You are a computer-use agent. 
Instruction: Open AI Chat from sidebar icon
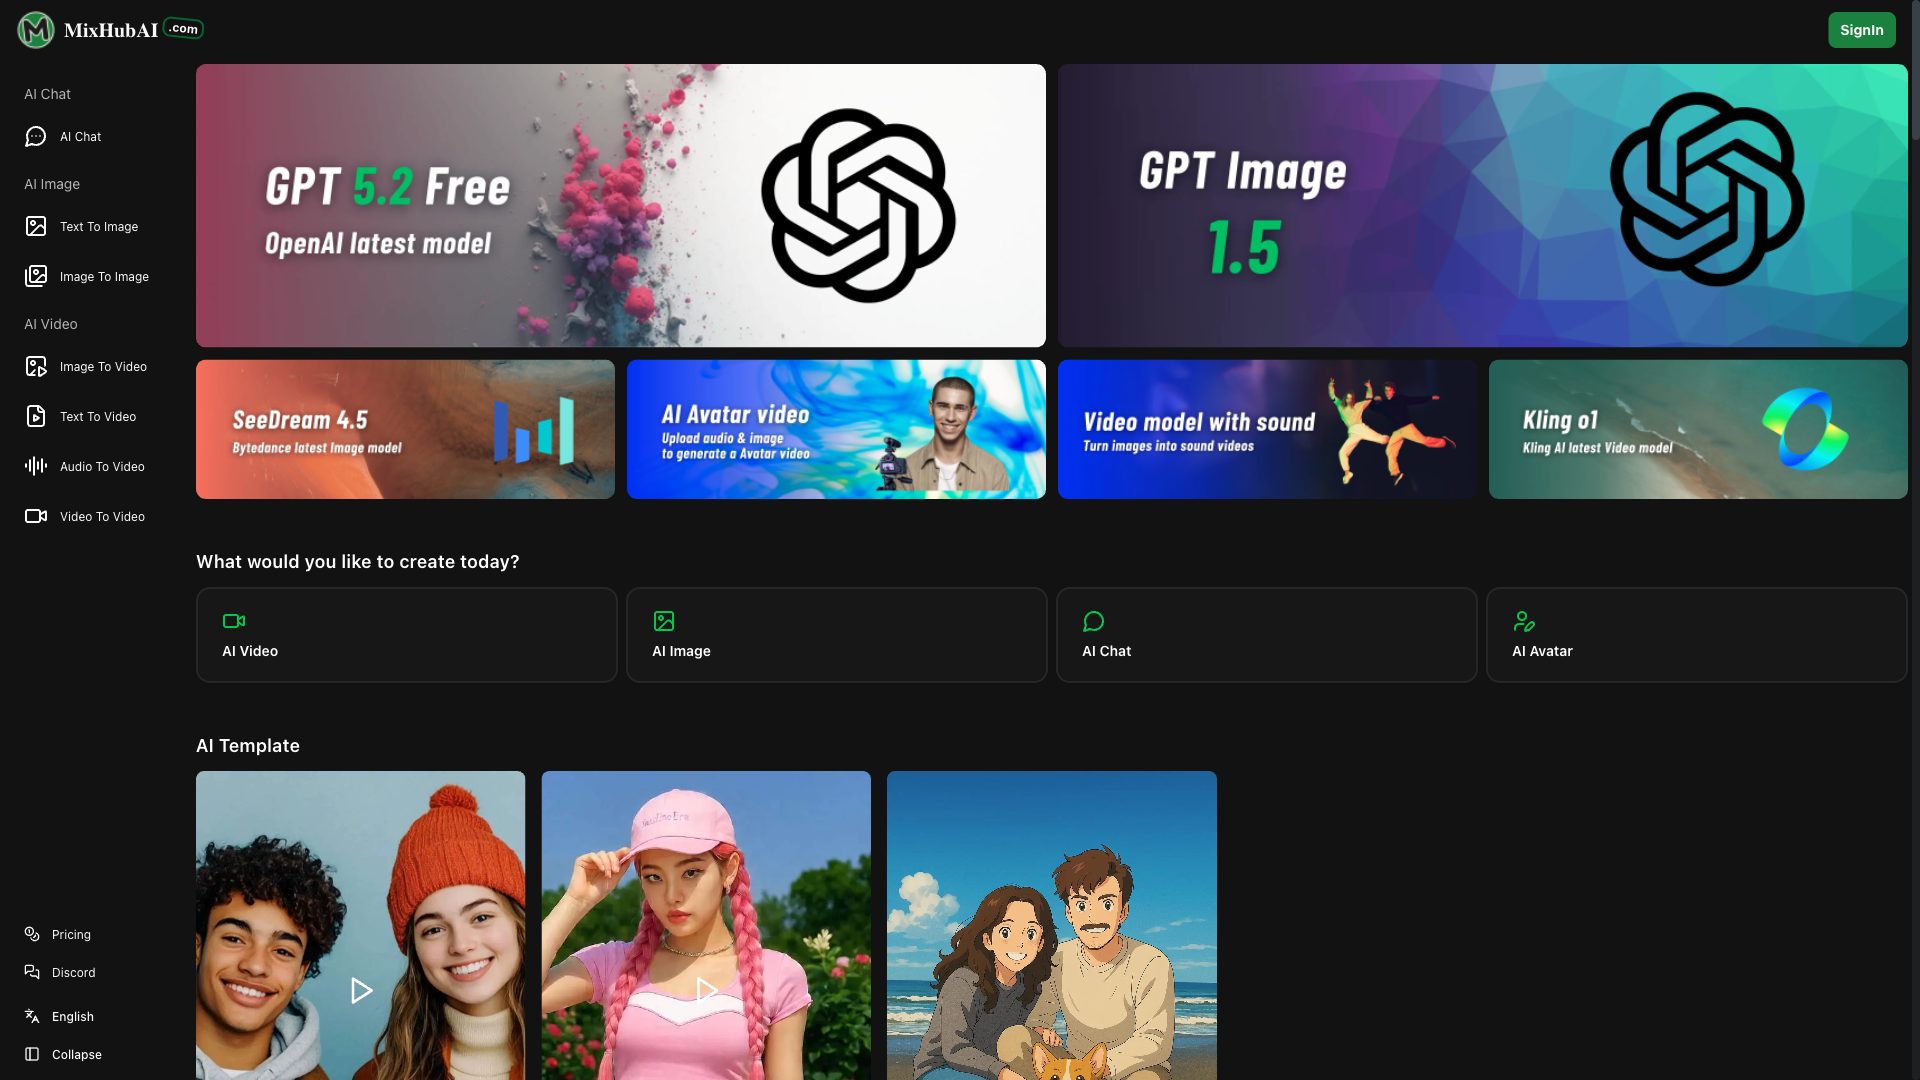pyautogui.click(x=36, y=137)
